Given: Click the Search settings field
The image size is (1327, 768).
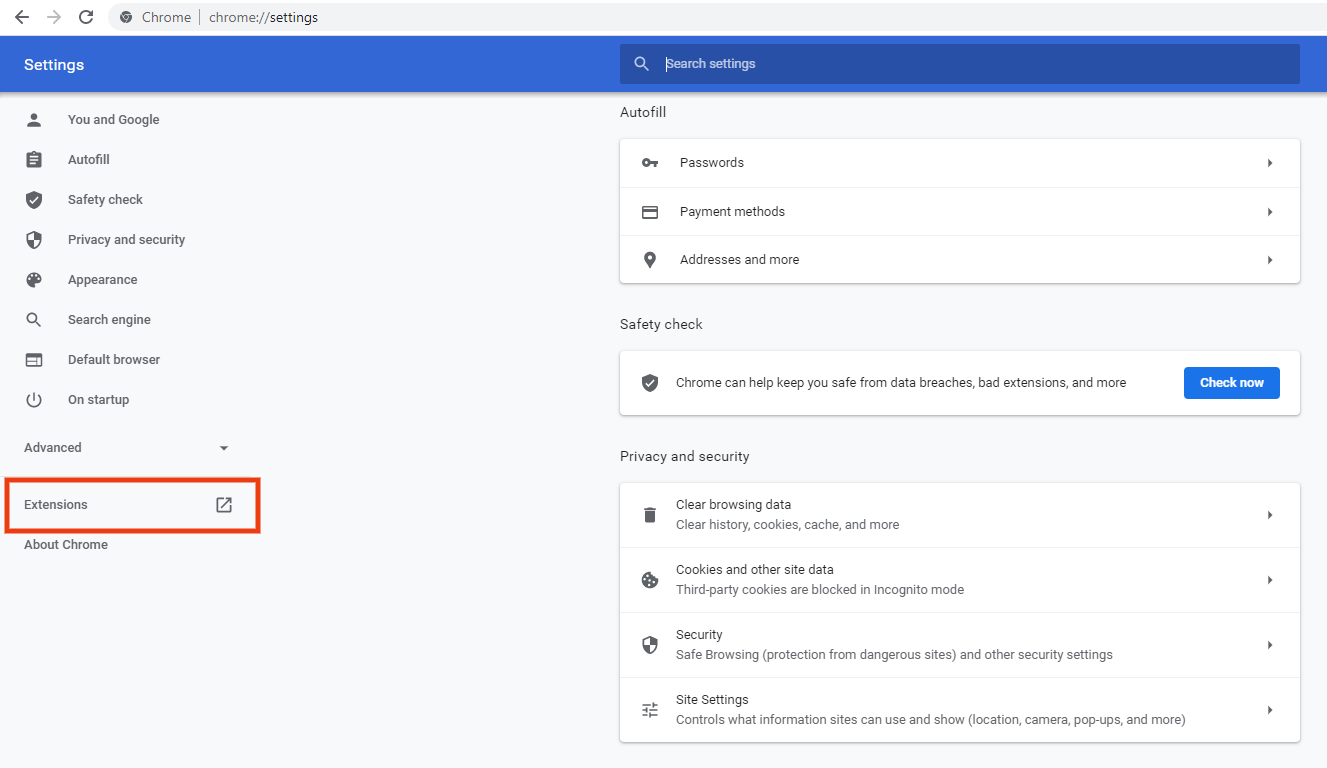Looking at the screenshot, I should click(960, 63).
